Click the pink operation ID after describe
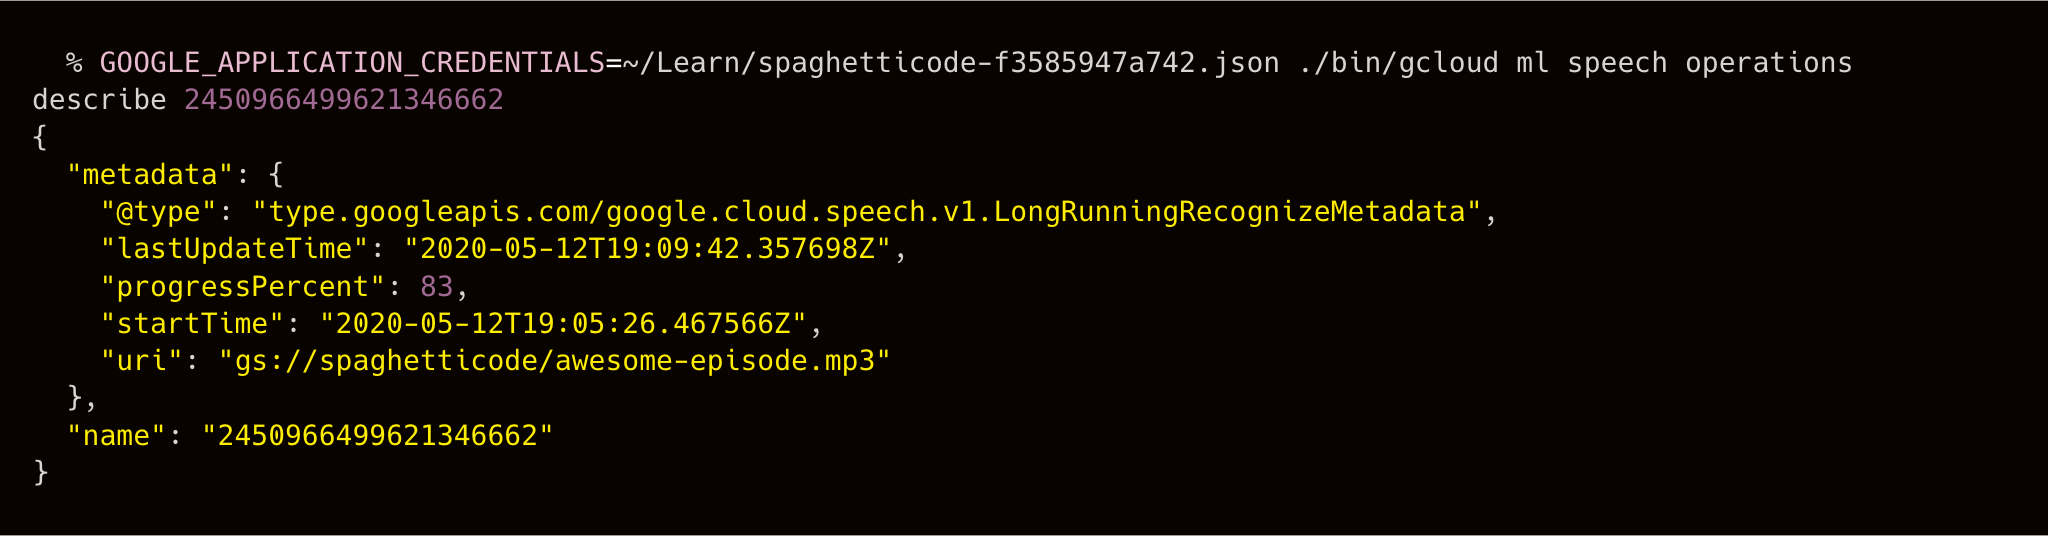This screenshot has width=2048, height=536. pos(344,100)
